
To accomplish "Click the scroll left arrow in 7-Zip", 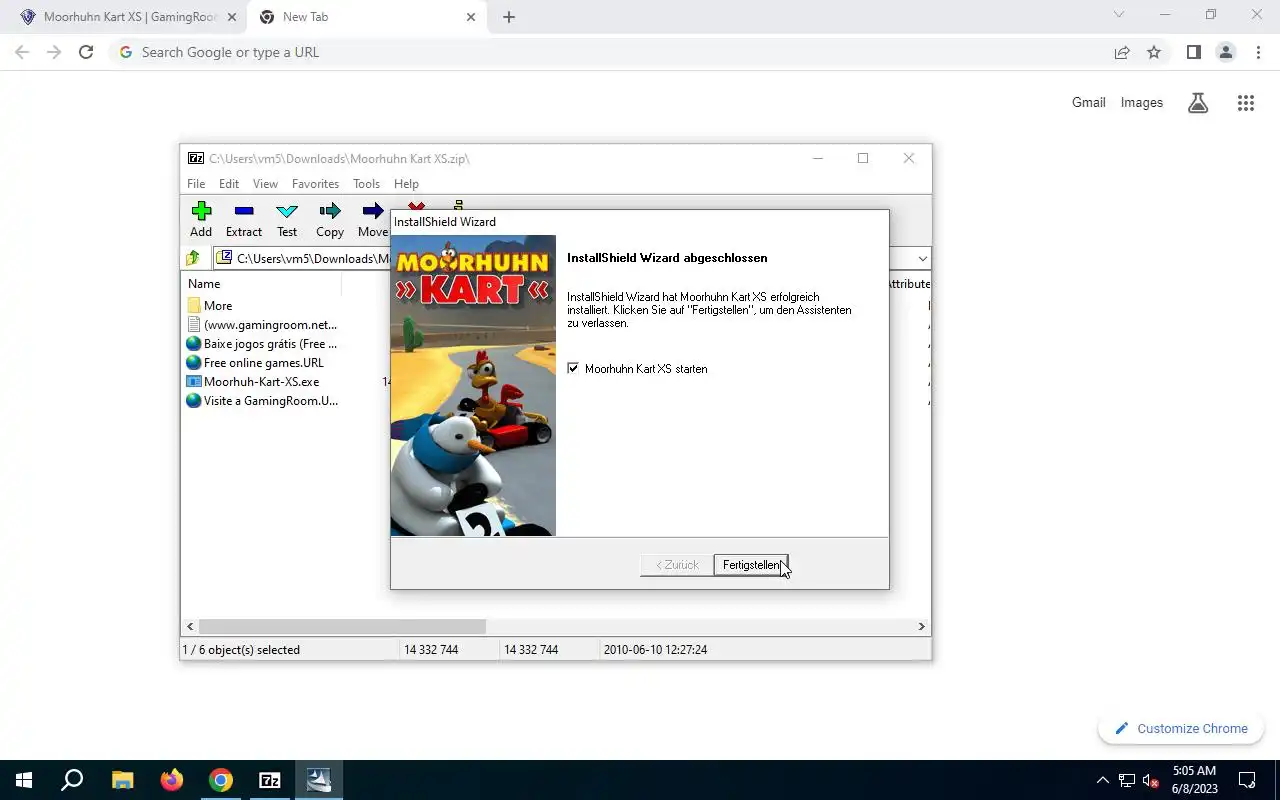I will tap(190, 627).
